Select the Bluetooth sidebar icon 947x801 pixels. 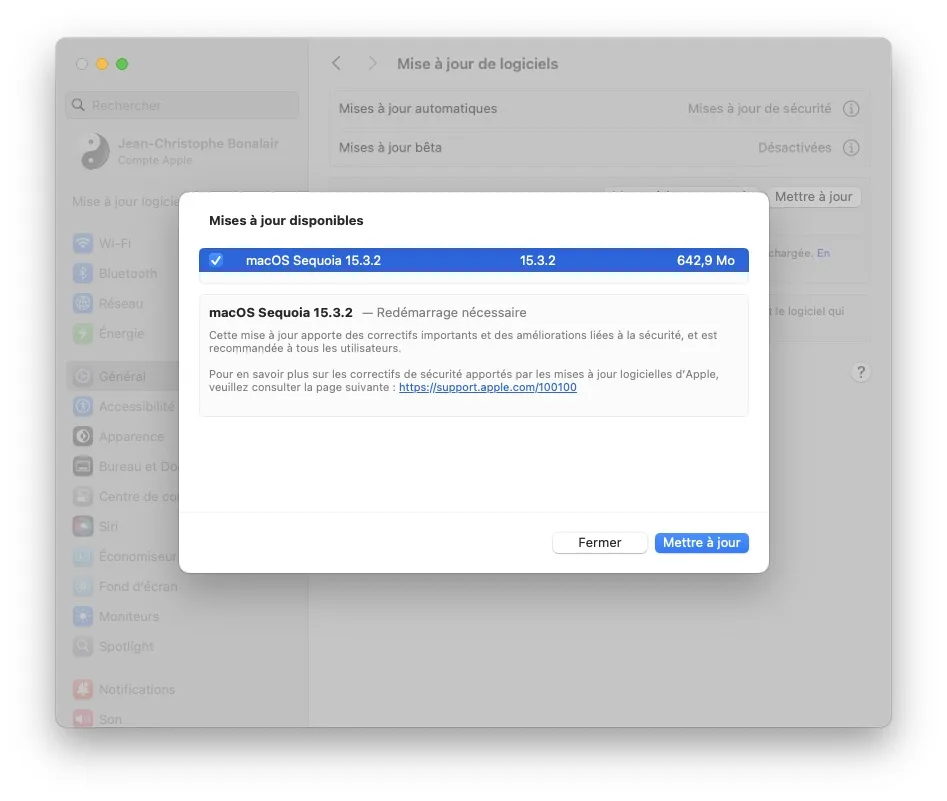click(83, 274)
